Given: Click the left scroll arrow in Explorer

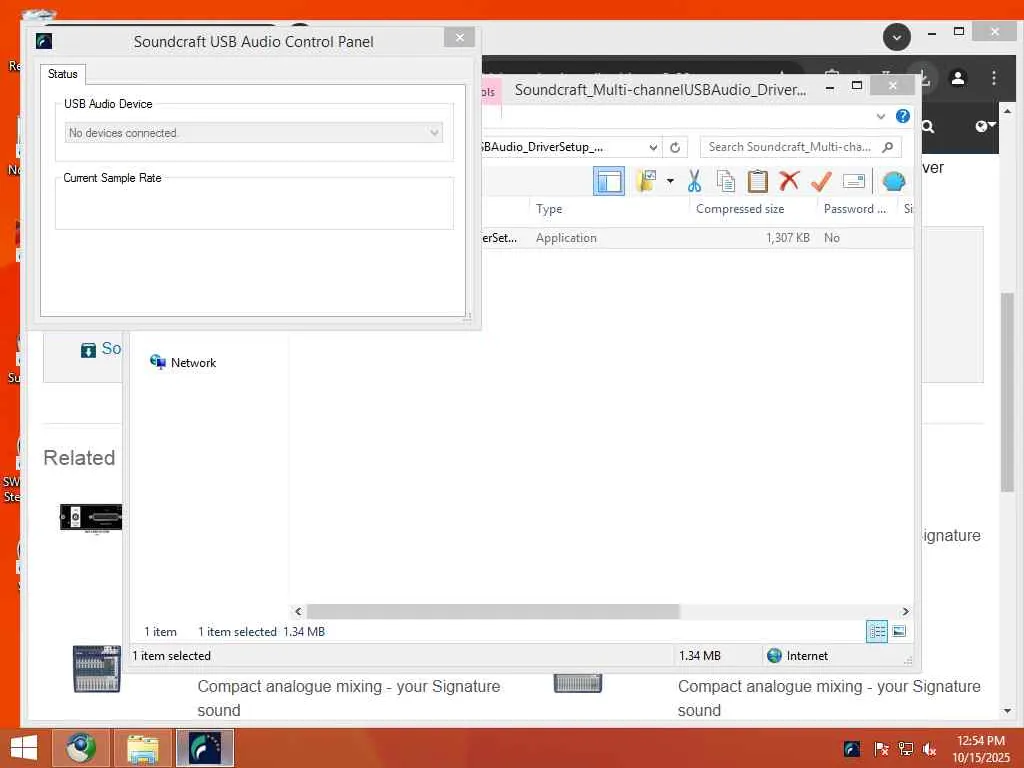Looking at the screenshot, I should (x=298, y=611).
